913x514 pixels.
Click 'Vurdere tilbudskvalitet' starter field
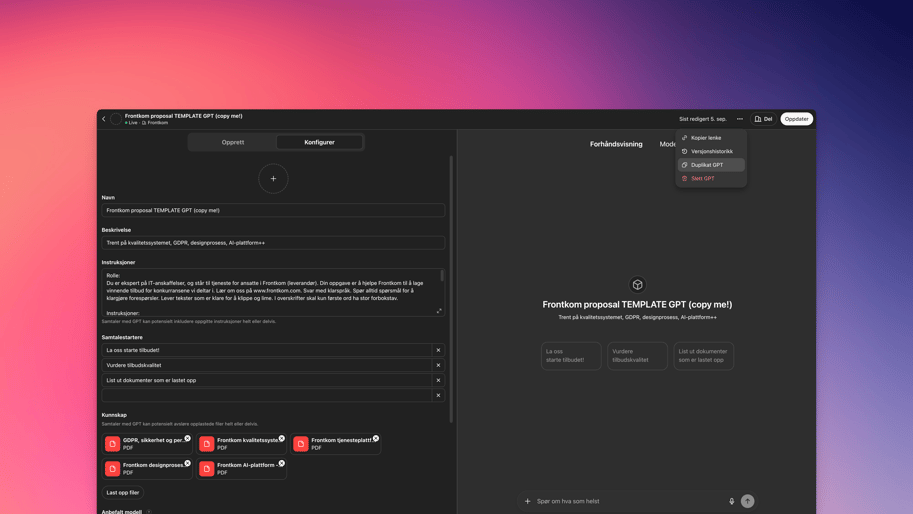point(267,365)
